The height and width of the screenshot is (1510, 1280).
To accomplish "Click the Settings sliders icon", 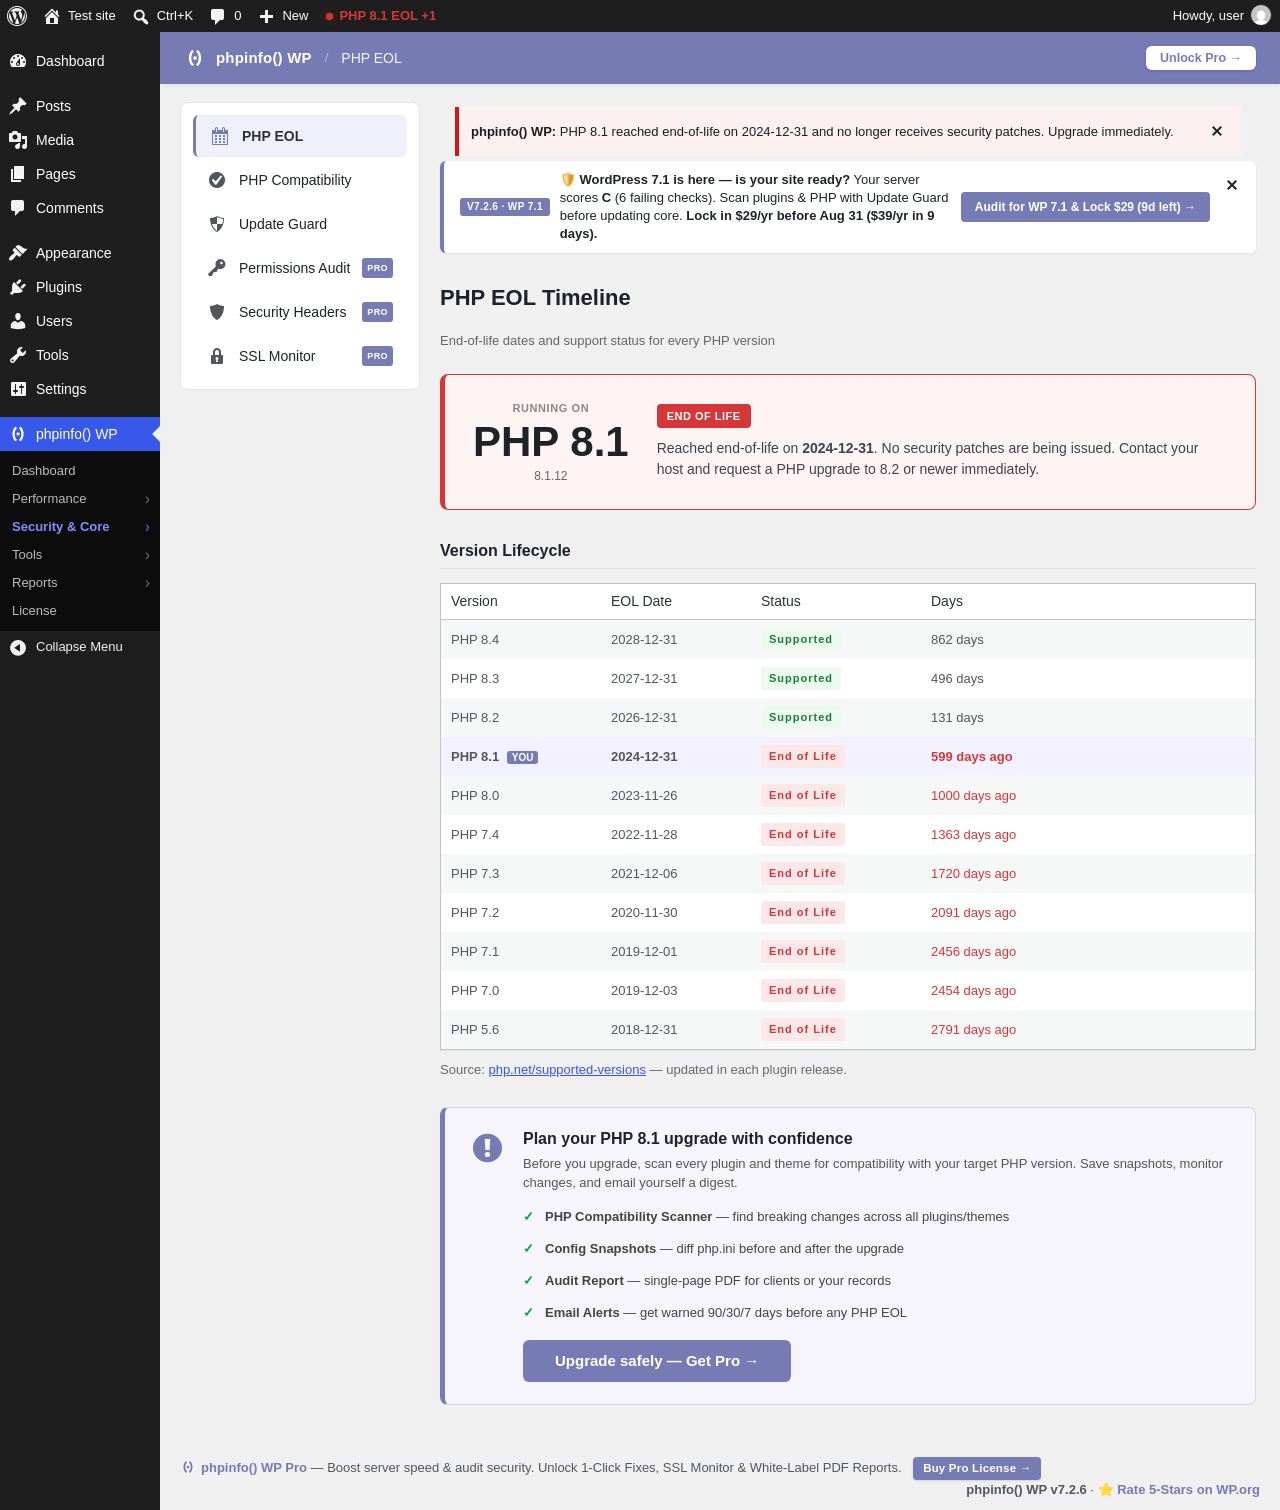I will click(18, 389).
